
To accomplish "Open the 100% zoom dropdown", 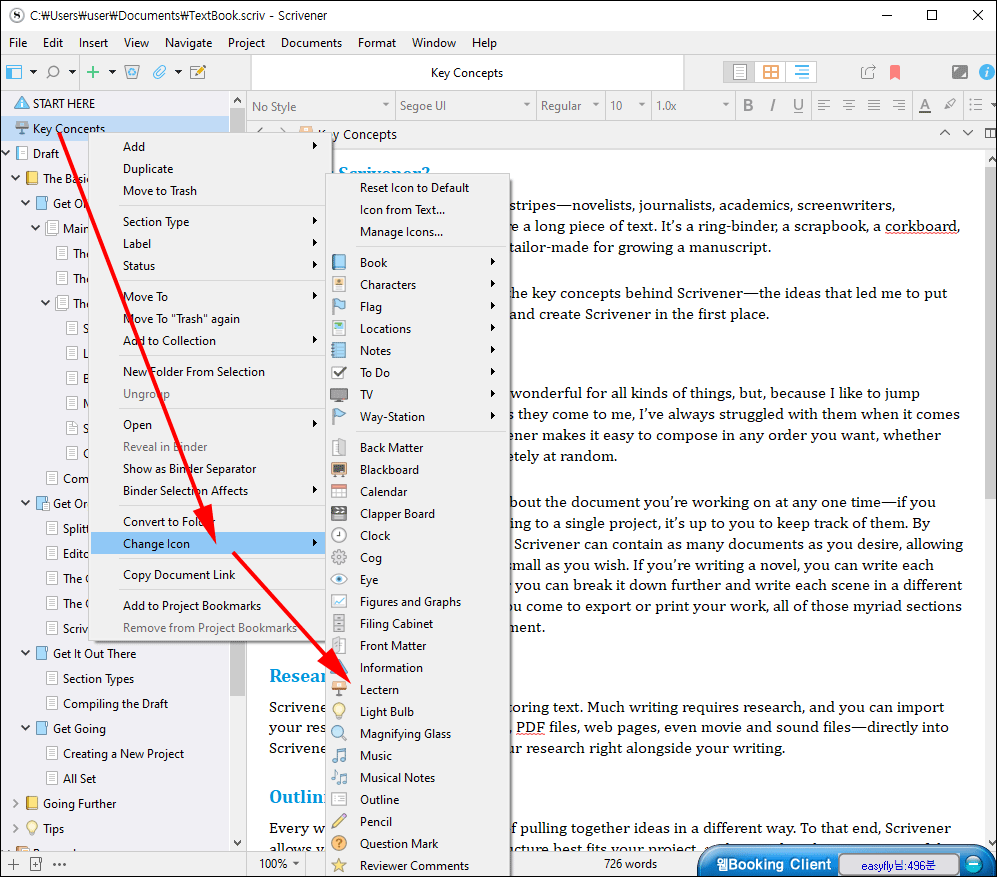I will pos(279,864).
